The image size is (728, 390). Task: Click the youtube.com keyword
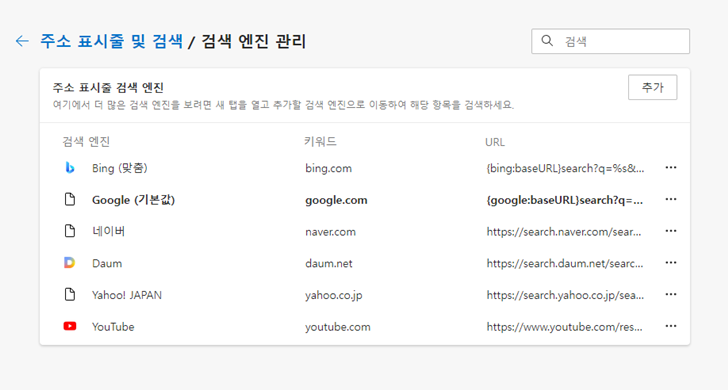(338, 327)
